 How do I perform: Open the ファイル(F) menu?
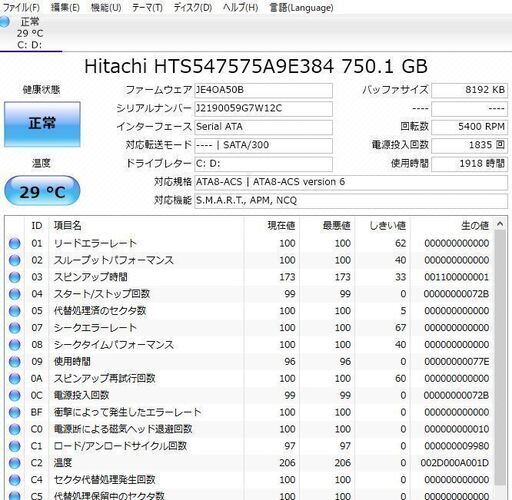(x=21, y=7)
